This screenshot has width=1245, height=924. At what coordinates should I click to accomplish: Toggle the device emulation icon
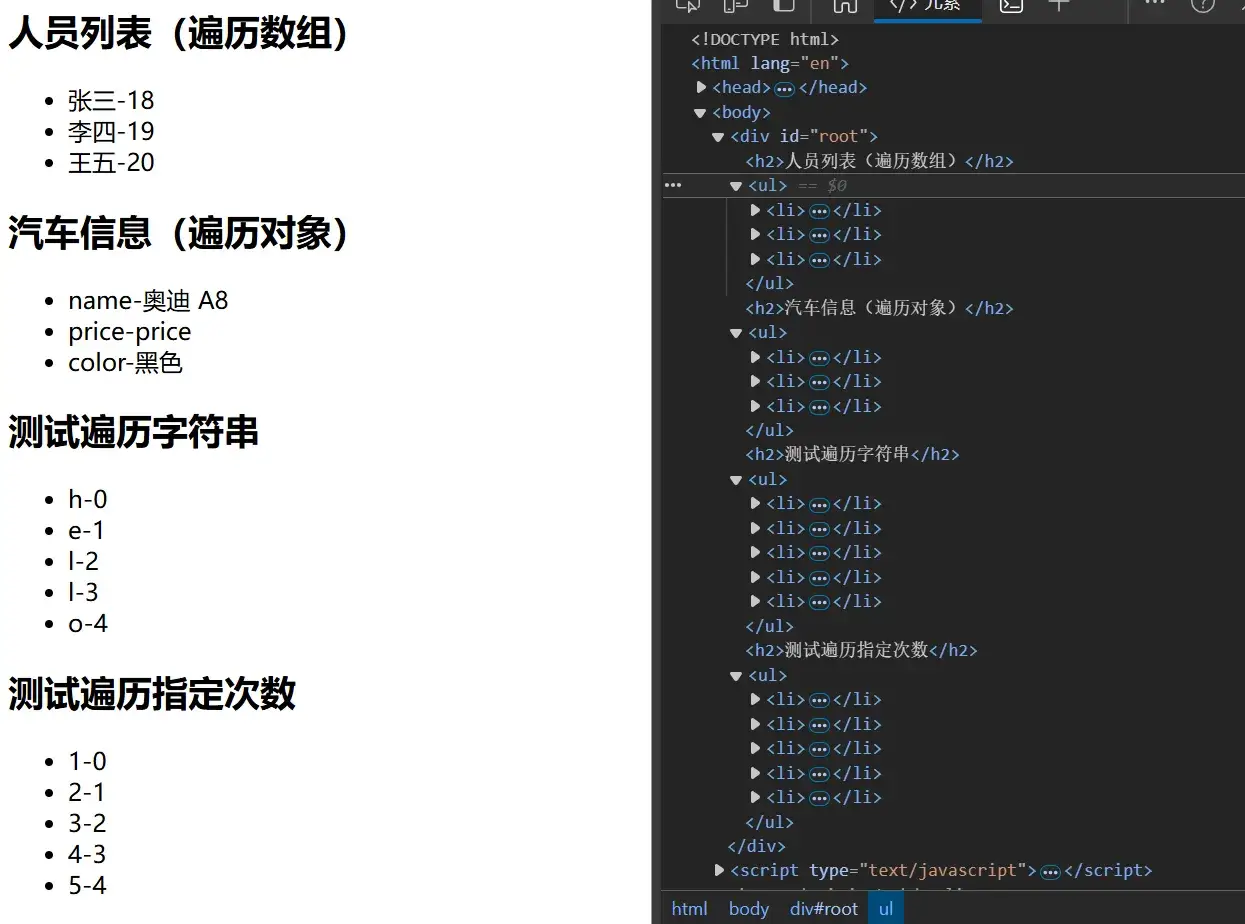coord(735,5)
